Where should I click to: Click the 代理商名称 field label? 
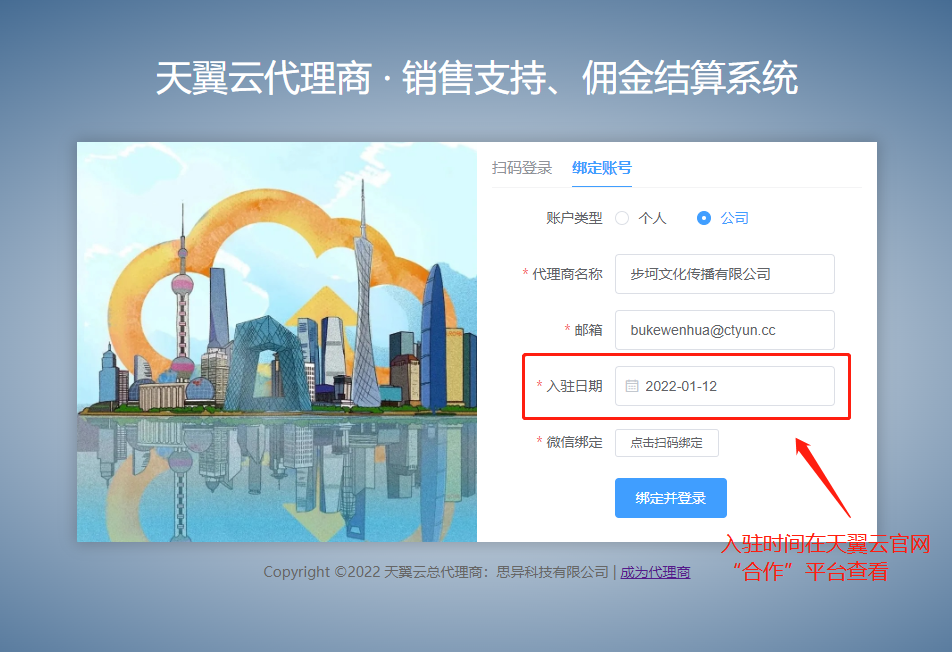pos(567,274)
